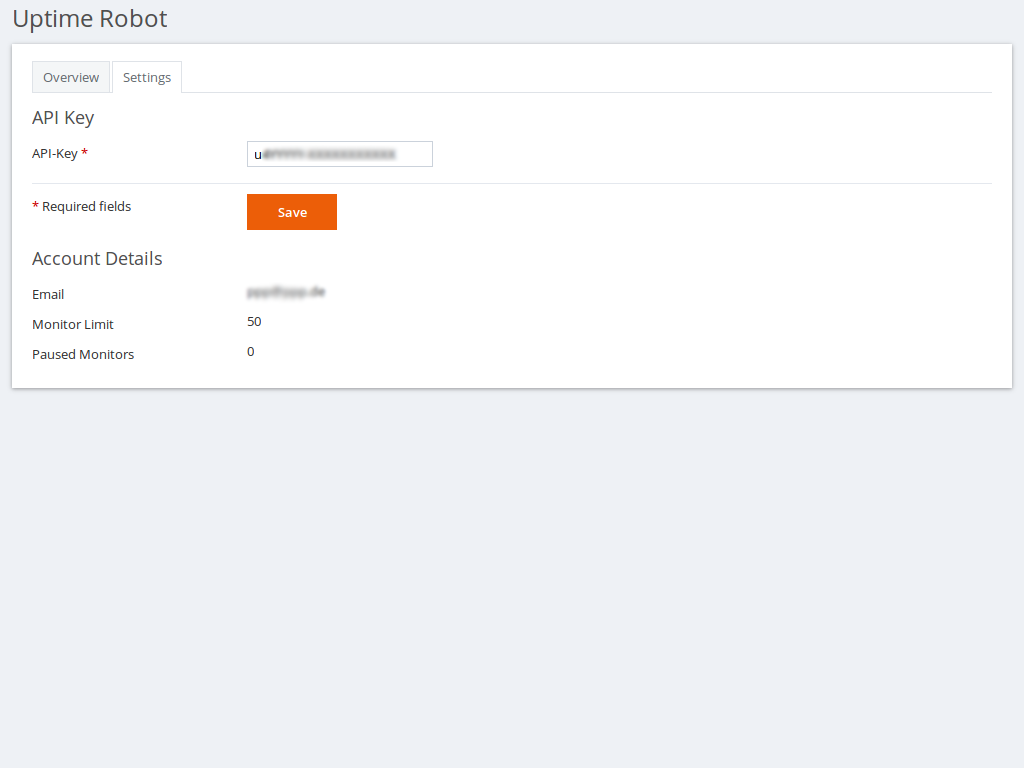
Task: Click the Account Details heading
Action: click(x=97, y=258)
